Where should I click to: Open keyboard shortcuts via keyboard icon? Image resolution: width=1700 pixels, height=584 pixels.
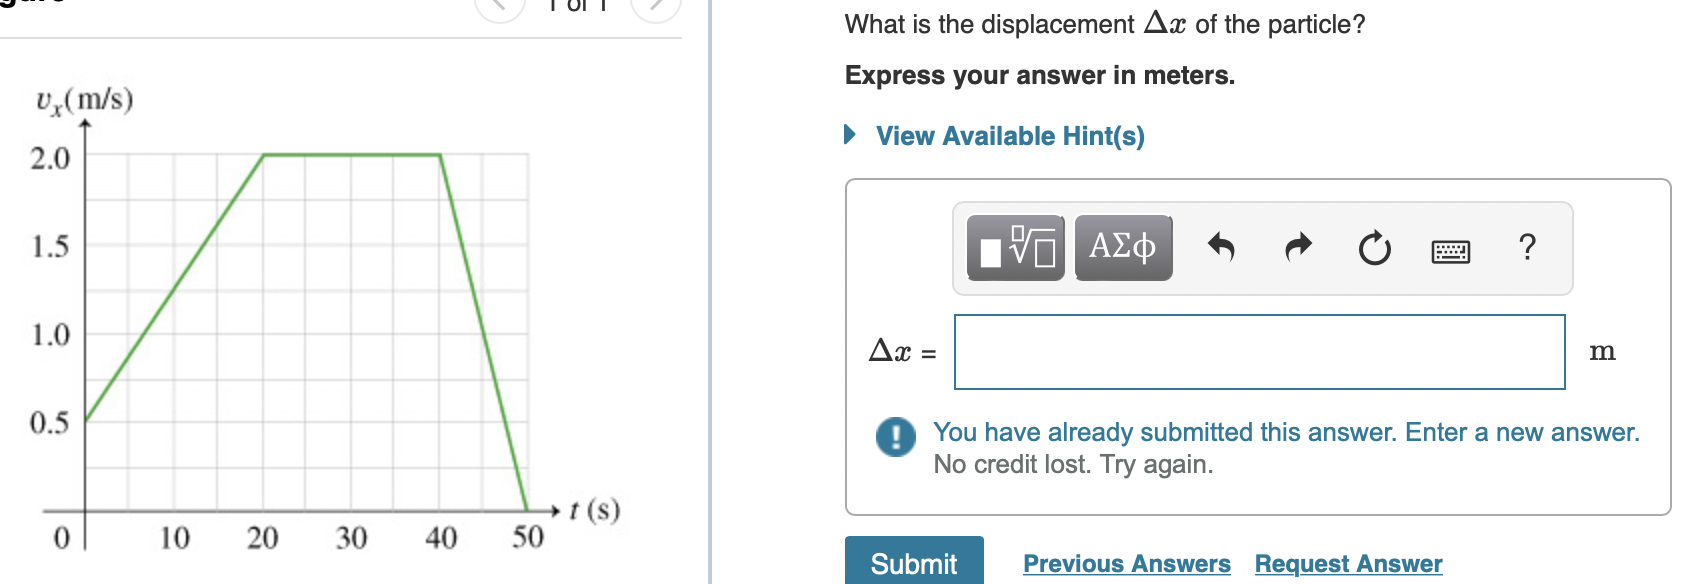click(x=1452, y=251)
